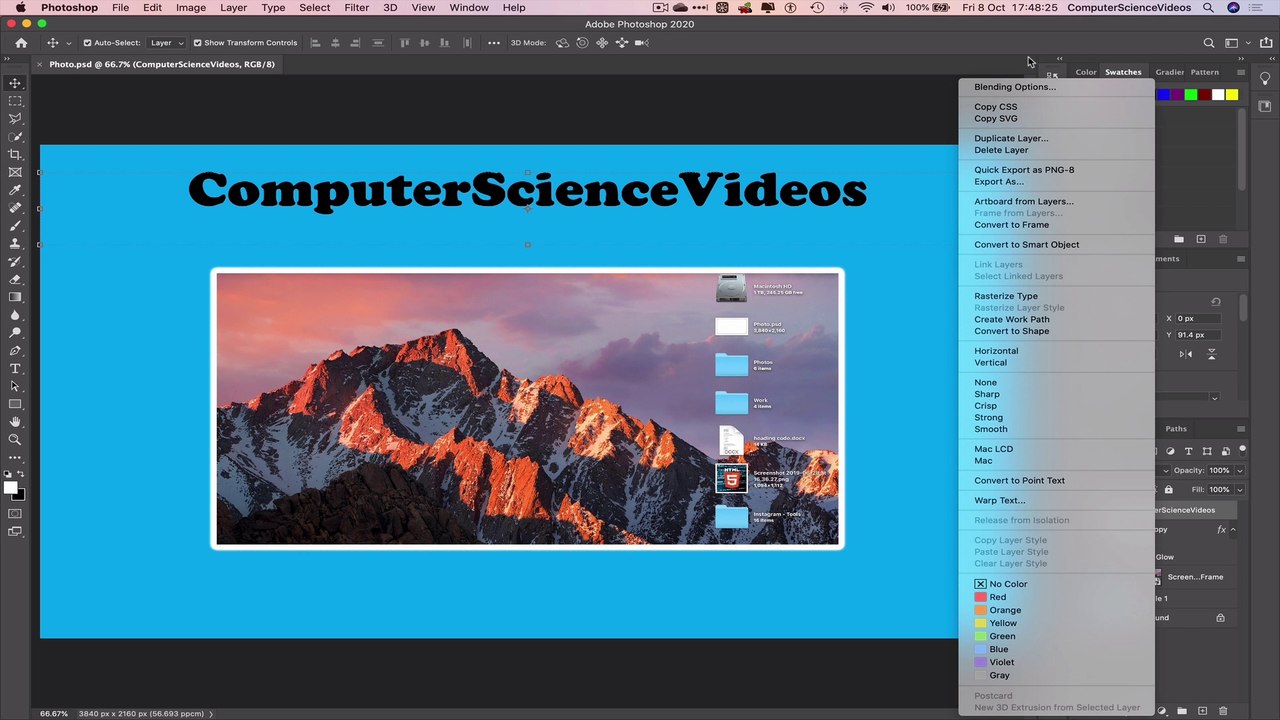Switch to the Paths tab
The width and height of the screenshot is (1280, 720).
(x=1176, y=429)
